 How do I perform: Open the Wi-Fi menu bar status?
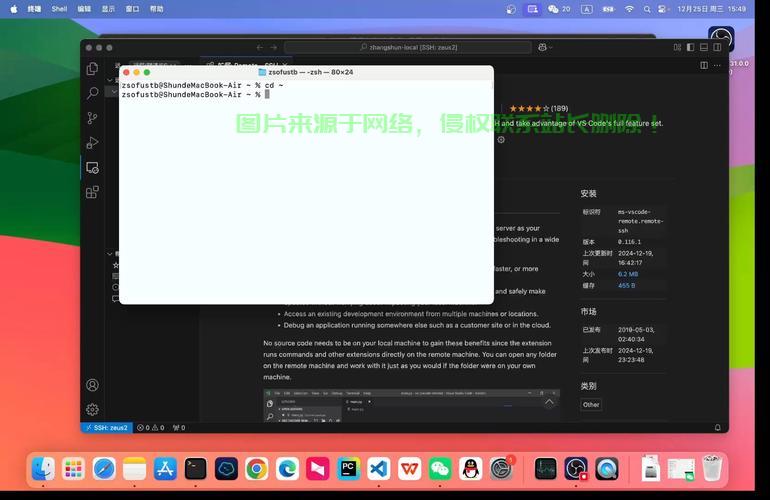pyautogui.click(x=629, y=9)
